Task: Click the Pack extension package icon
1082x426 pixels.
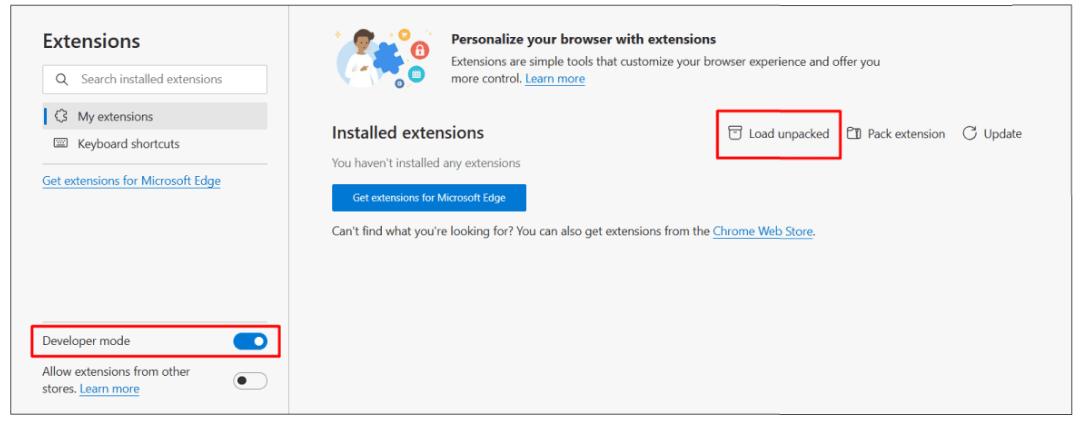Action: tap(854, 134)
